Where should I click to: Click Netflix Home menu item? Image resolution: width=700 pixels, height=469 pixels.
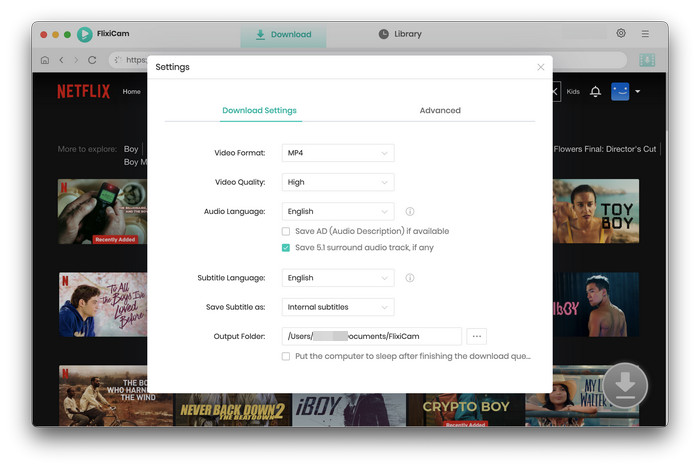point(131,91)
